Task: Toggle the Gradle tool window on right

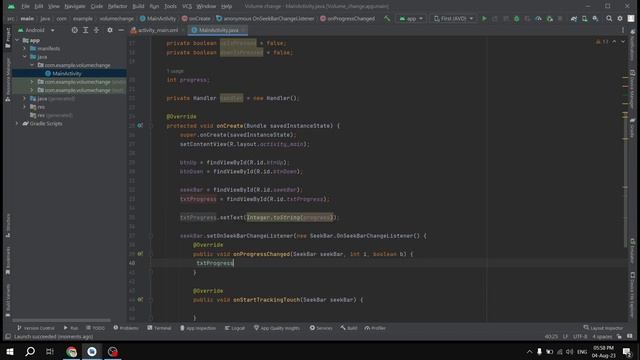Action: 632,128
